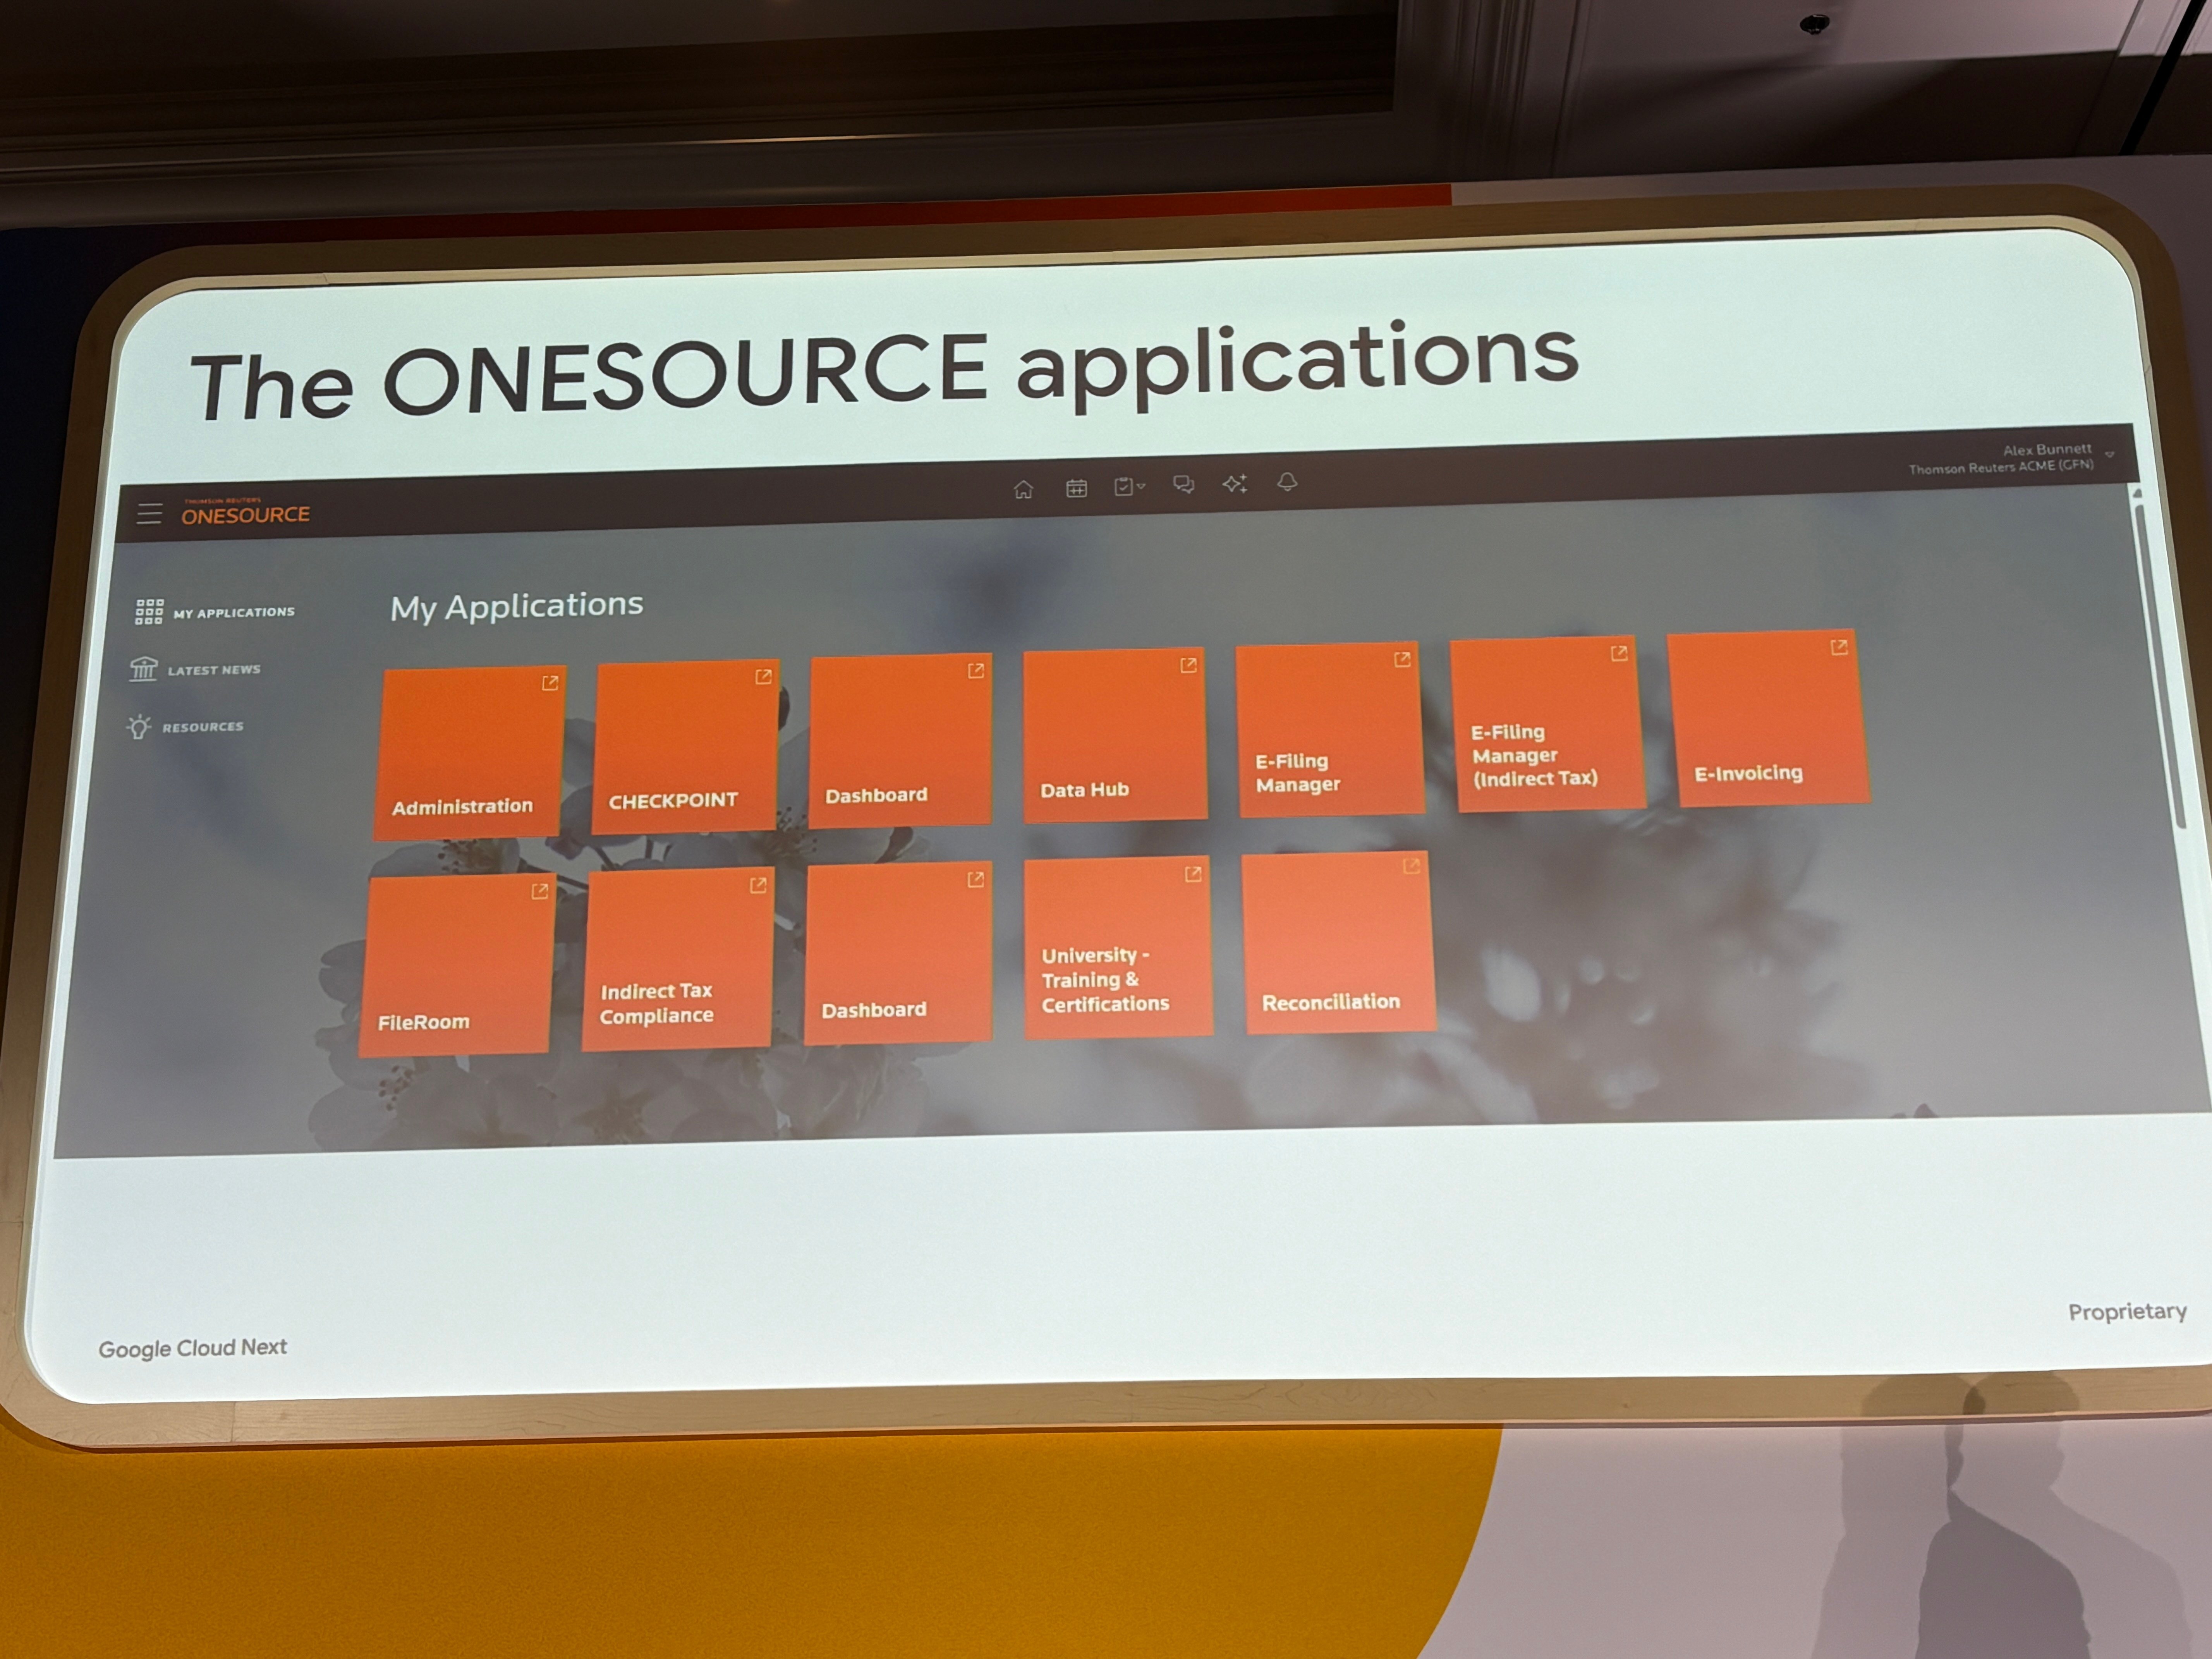Open University - Training & Certifications tile
Image resolution: width=2212 pixels, height=1659 pixels.
tap(1118, 947)
